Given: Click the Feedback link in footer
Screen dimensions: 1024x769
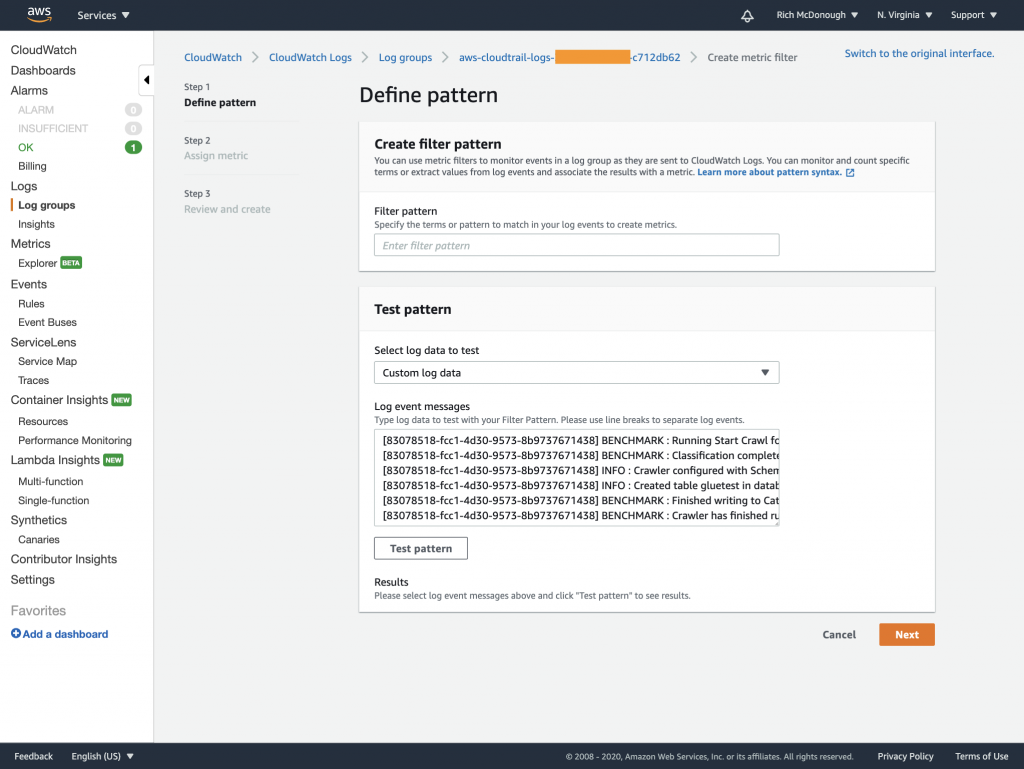Looking at the screenshot, I should (x=33, y=756).
